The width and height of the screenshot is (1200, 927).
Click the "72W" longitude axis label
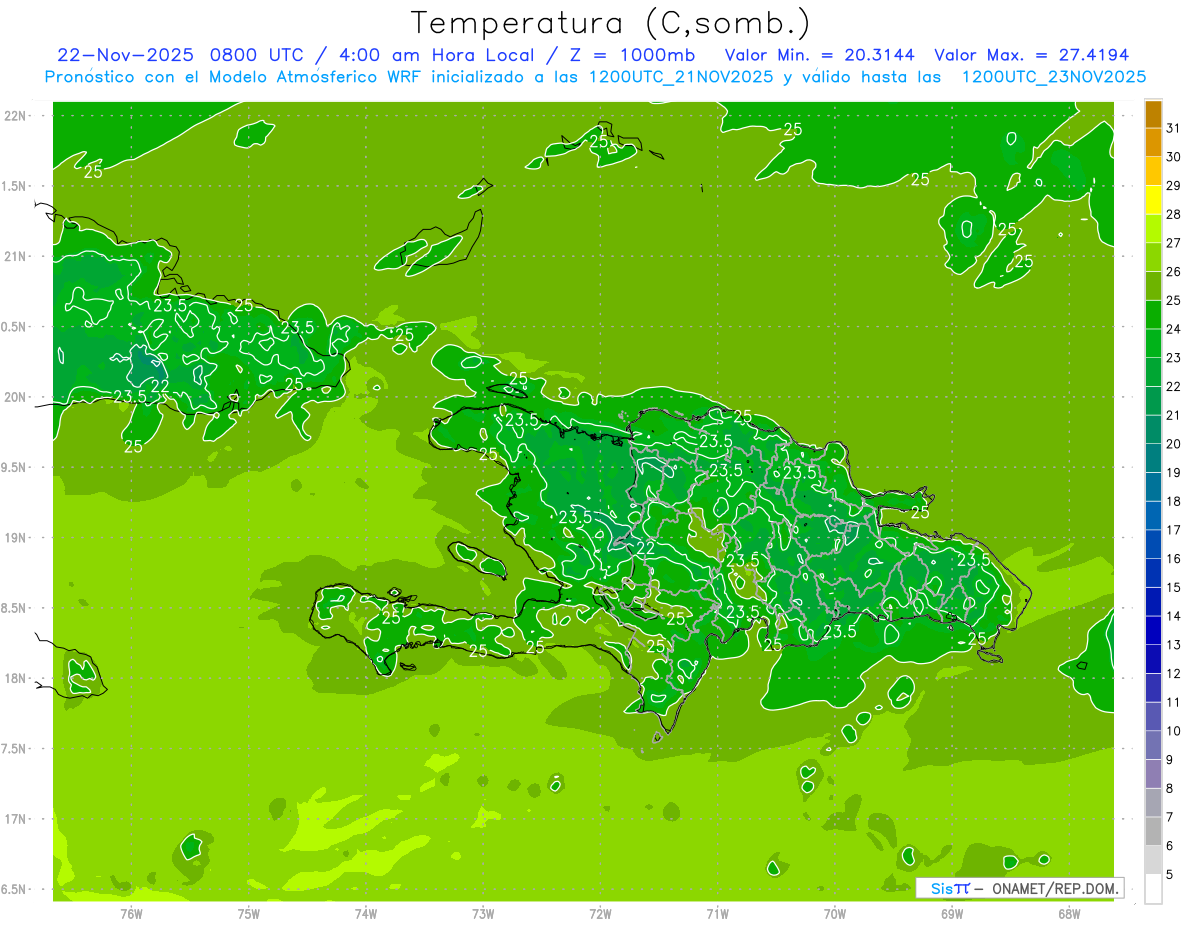[x=600, y=914]
